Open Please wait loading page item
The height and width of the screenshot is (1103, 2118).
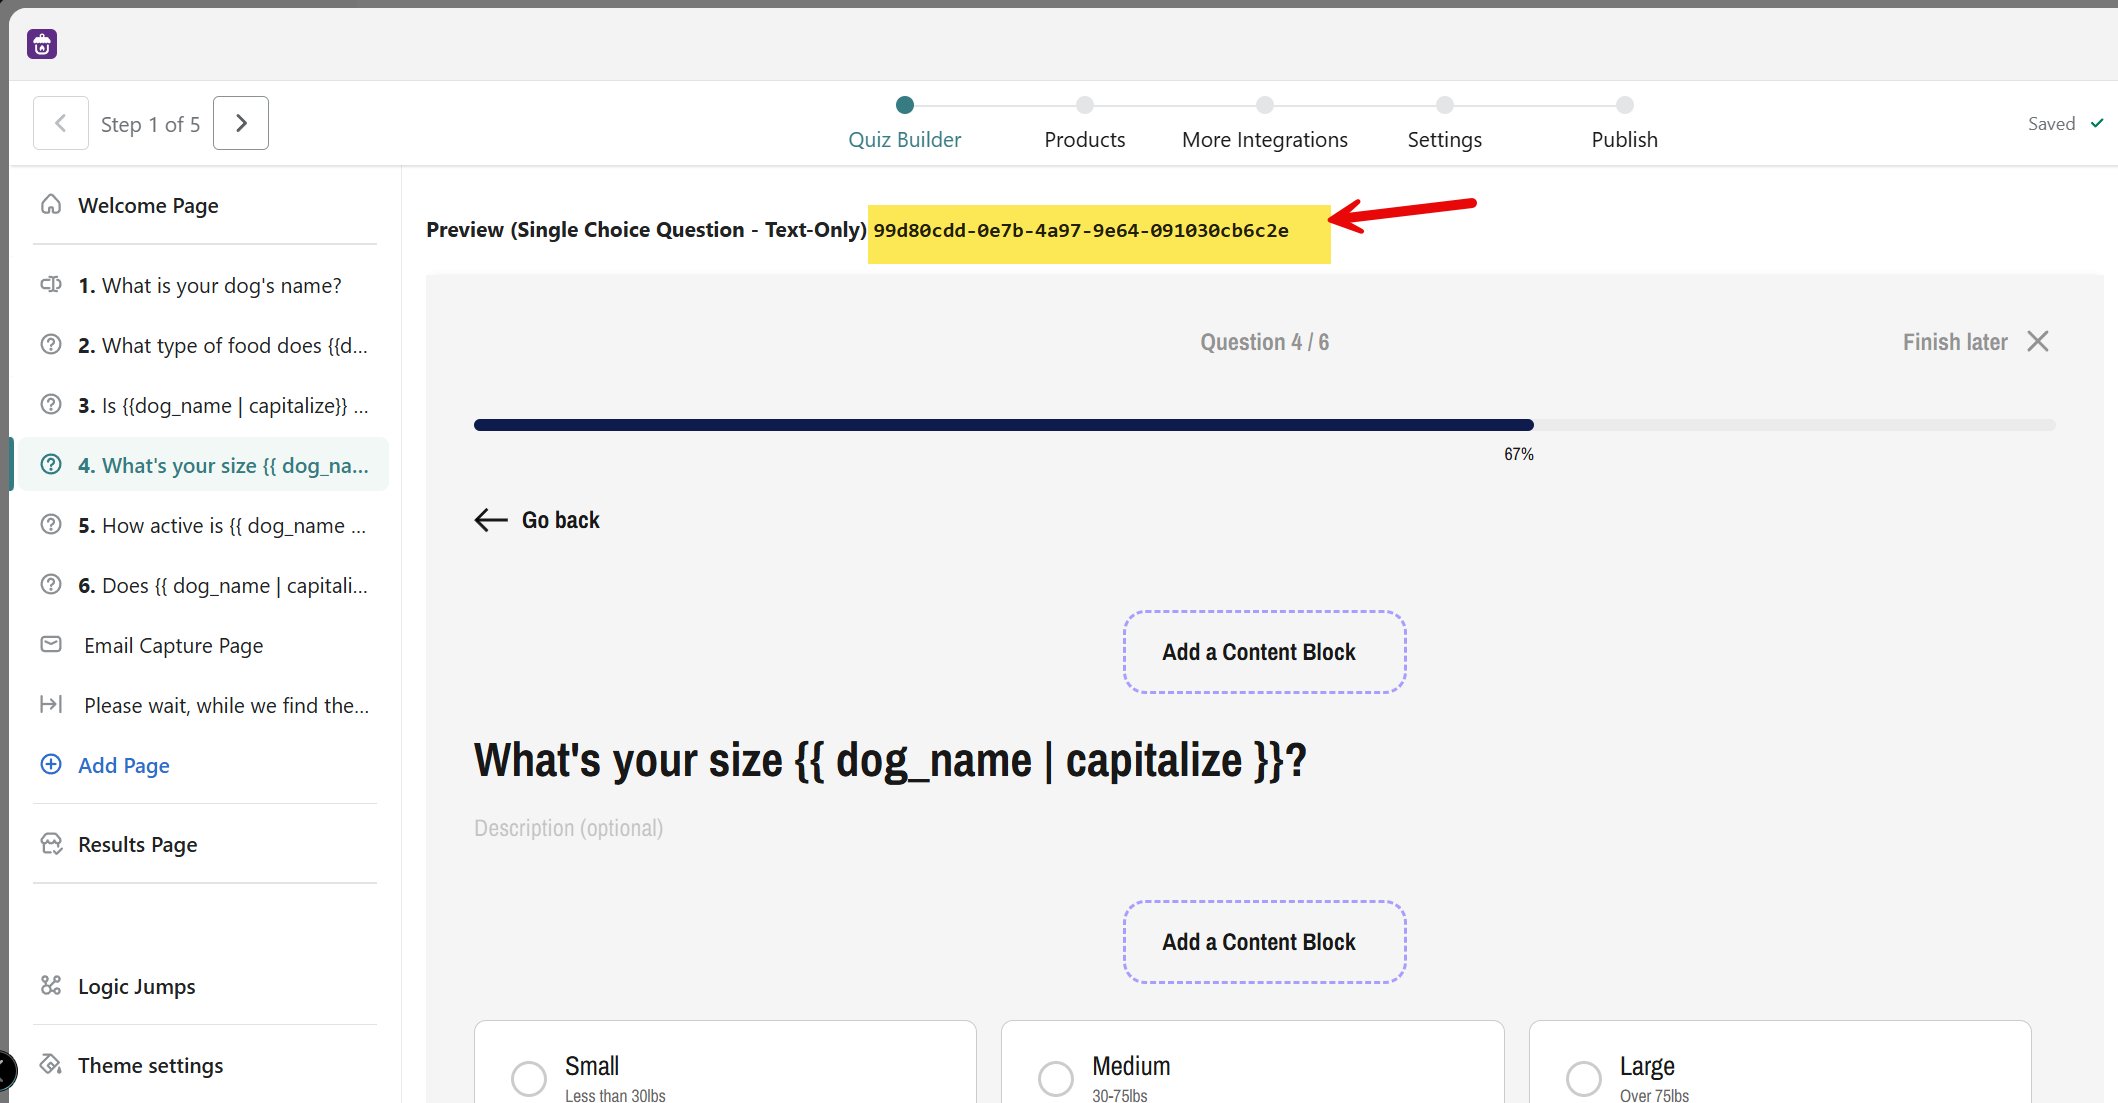(x=205, y=705)
